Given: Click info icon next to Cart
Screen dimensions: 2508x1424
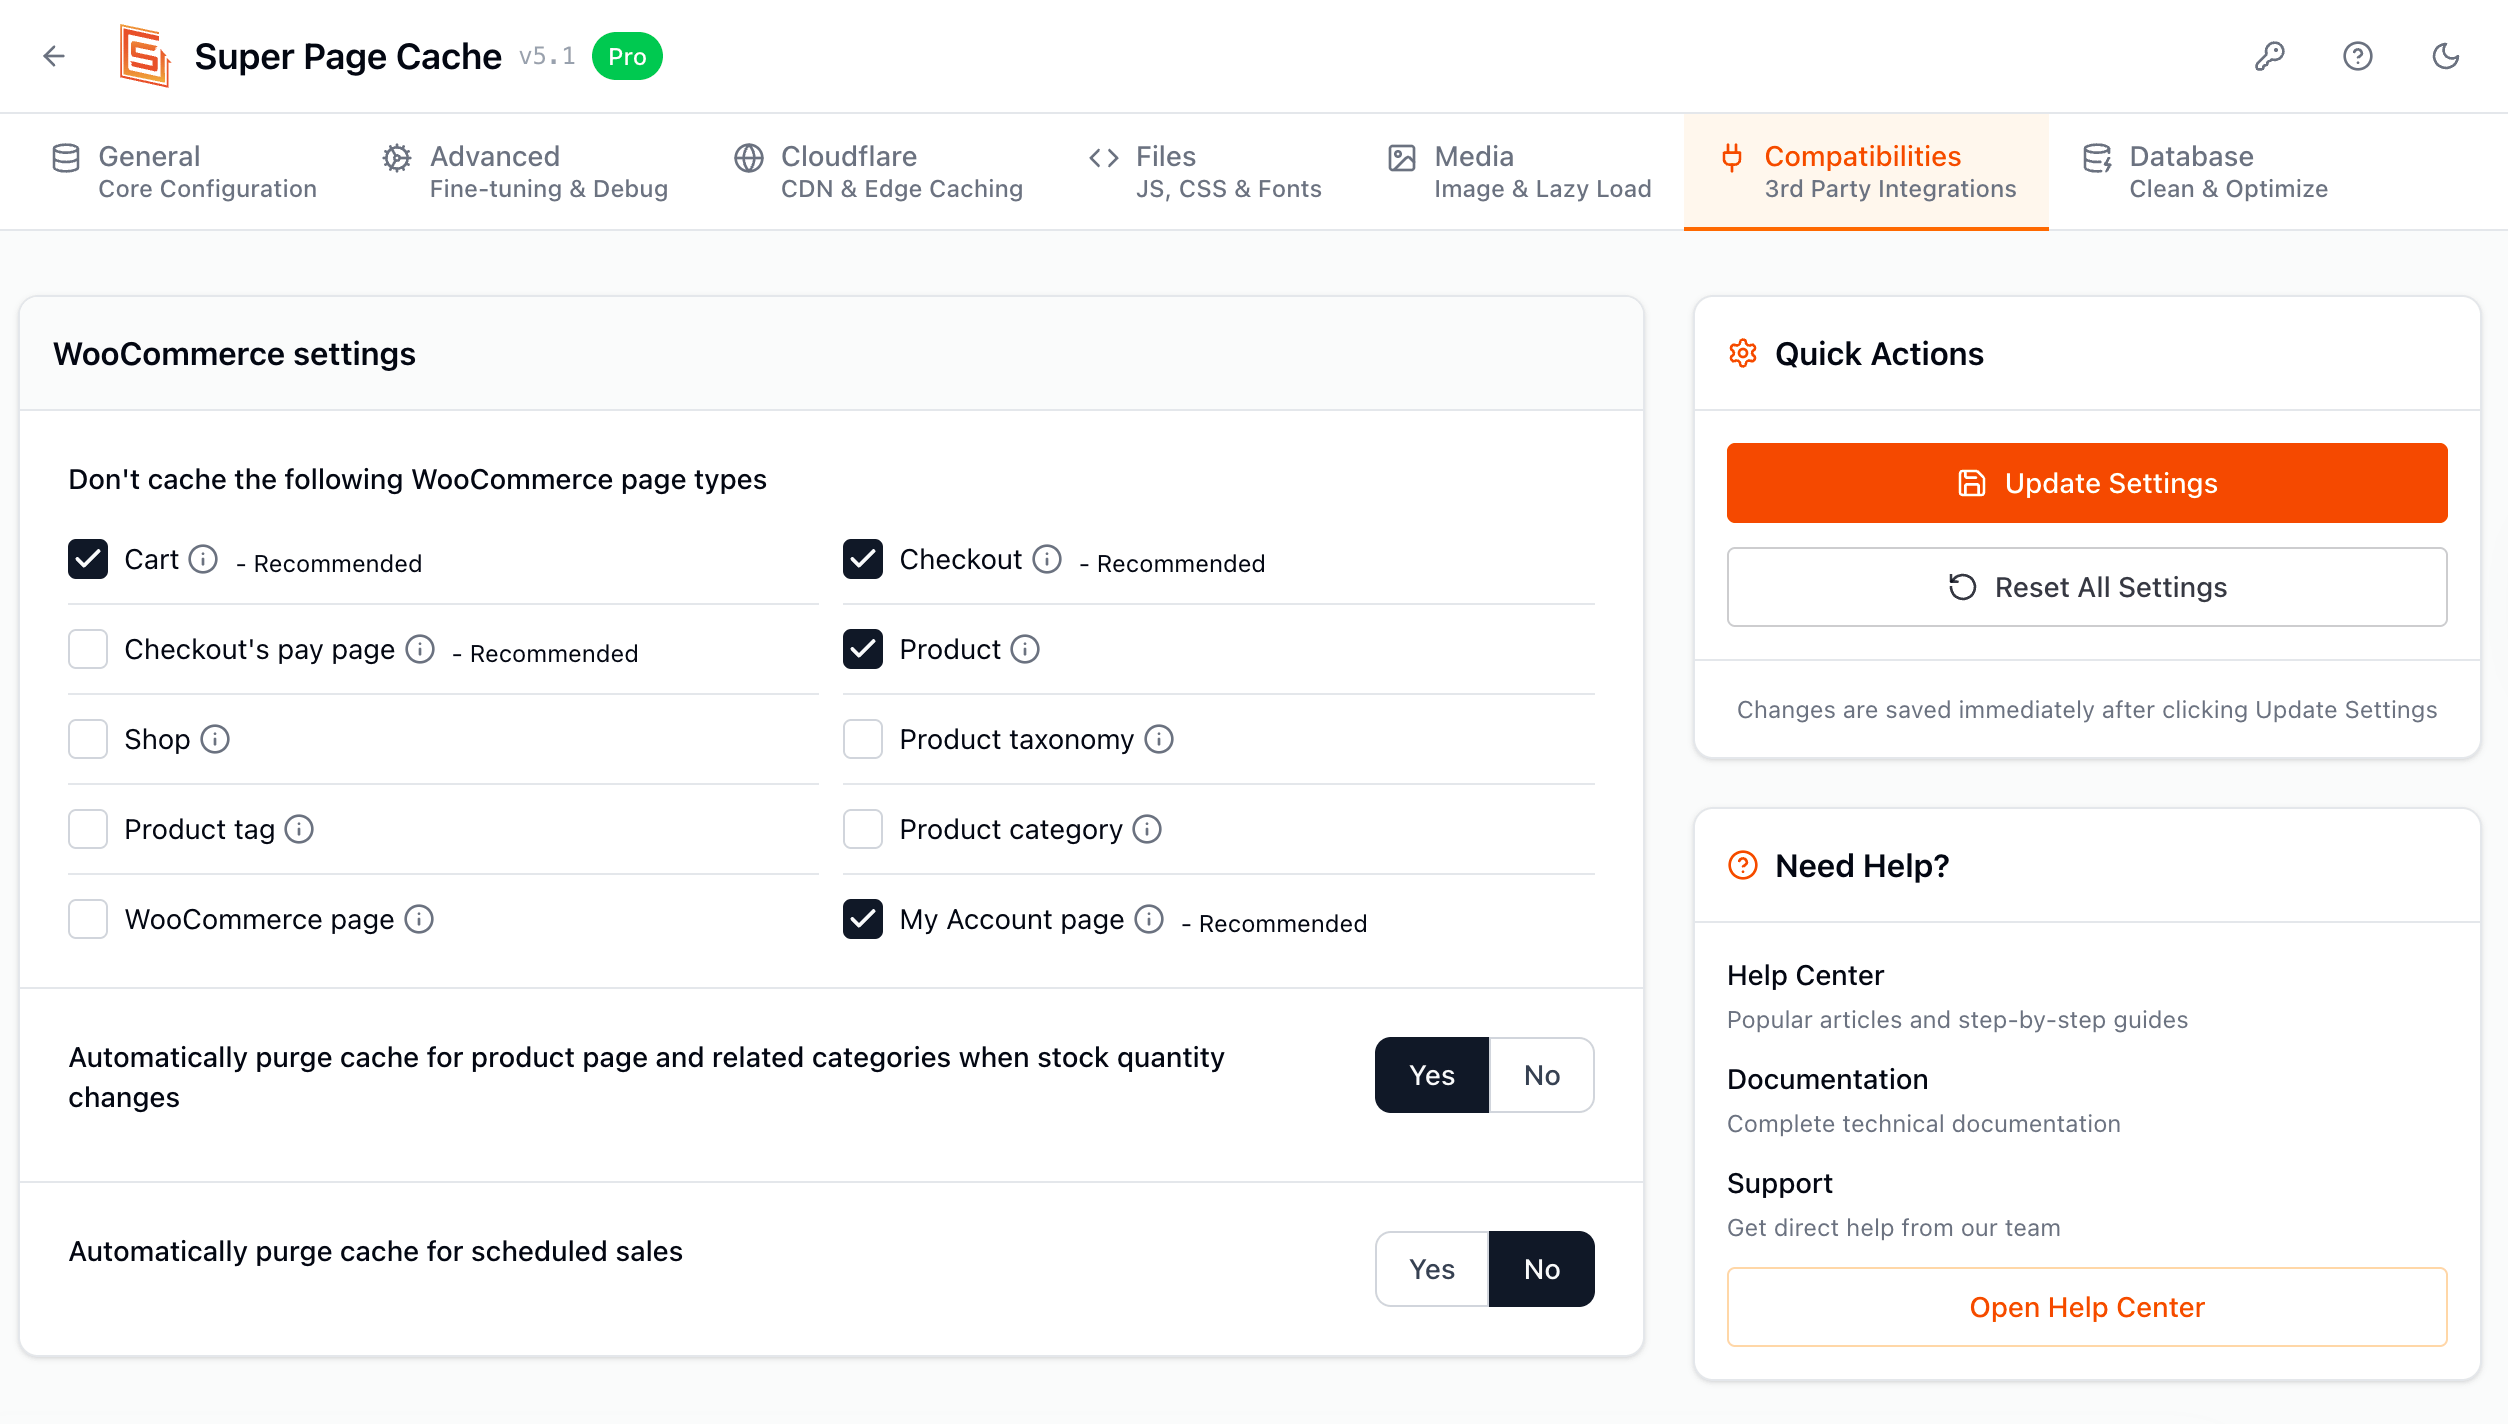Looking at the screenshot, I should point(203,559).
